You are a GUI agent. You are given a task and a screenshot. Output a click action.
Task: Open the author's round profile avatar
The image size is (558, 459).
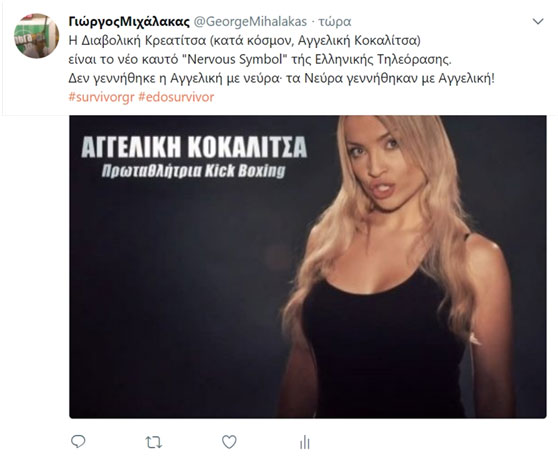click(x=36, y=36)
